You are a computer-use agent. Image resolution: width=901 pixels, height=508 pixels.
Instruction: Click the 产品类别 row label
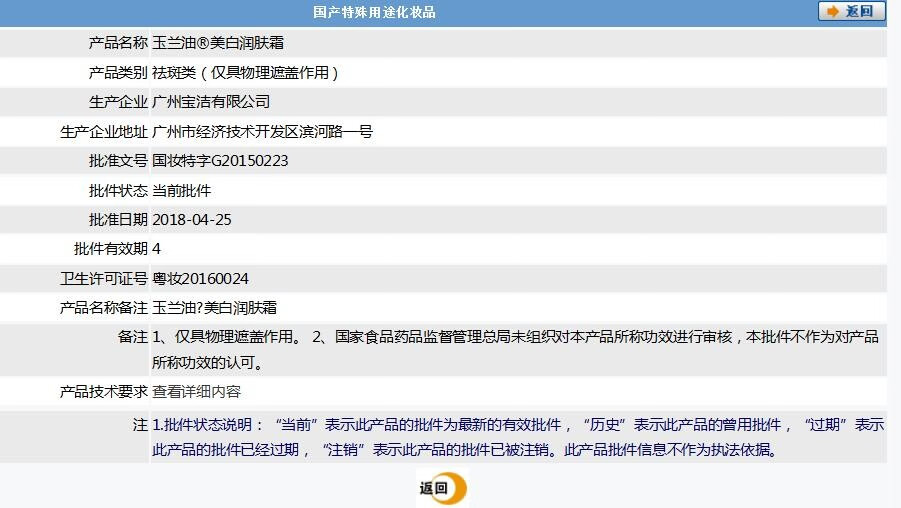(118, 72)
